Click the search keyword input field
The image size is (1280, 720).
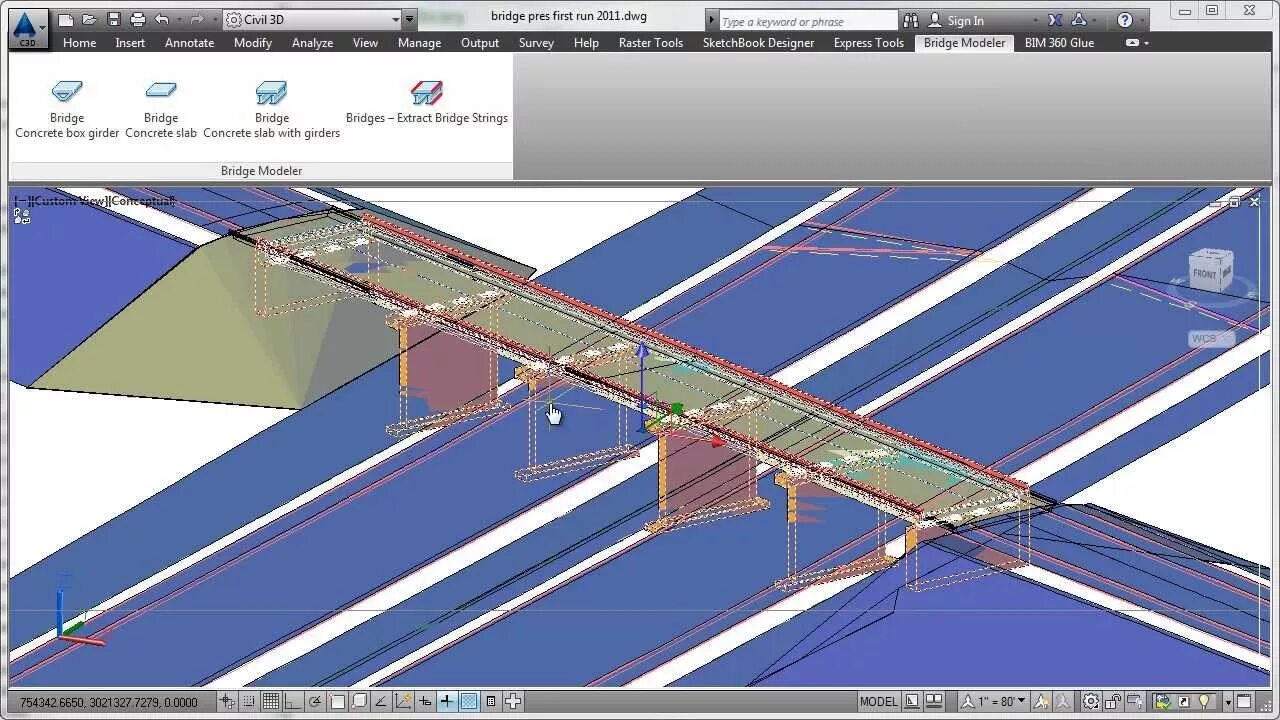tap(808, 21)
